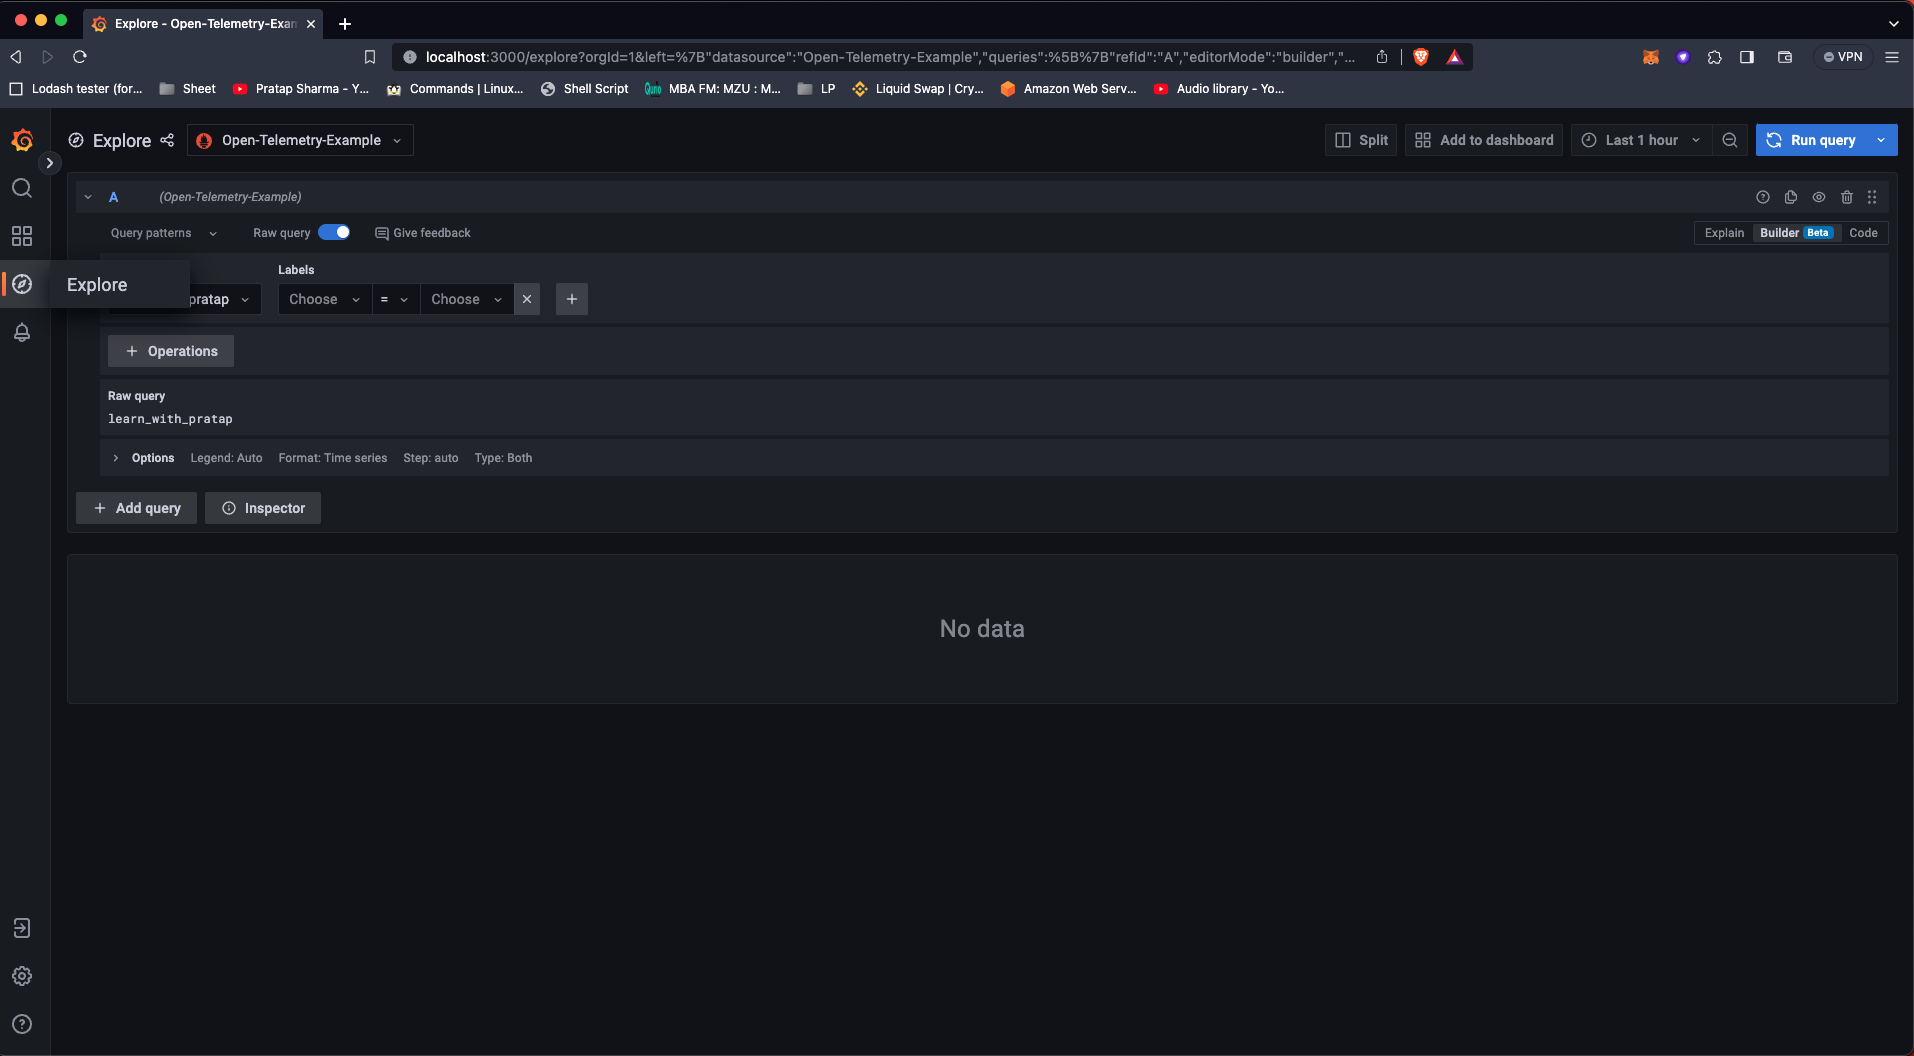This screenshot has width=1914, height=1056.
Task: Click the Search magnifier in the sidebar
Action: coord(22,188)
